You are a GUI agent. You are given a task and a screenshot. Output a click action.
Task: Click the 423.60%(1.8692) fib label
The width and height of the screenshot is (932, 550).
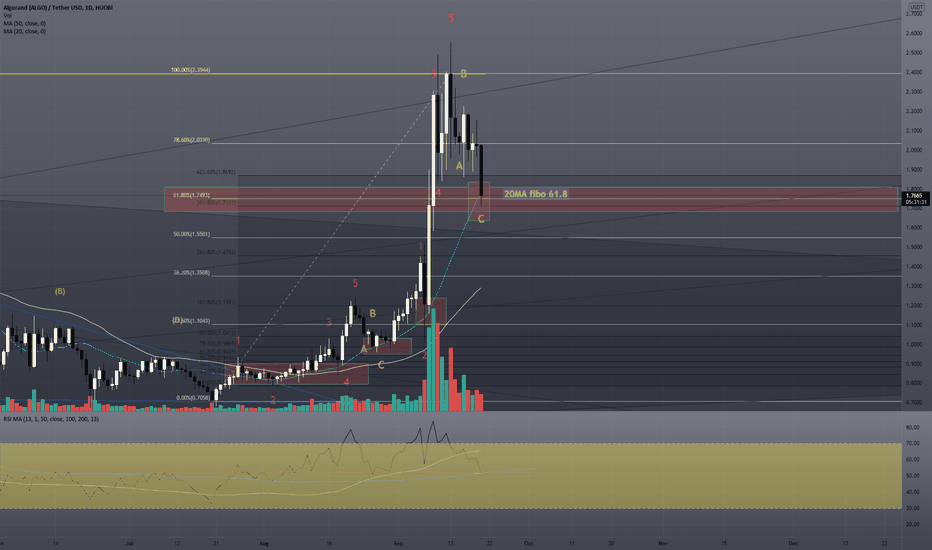pyautogui.click(x=216, y=172)
